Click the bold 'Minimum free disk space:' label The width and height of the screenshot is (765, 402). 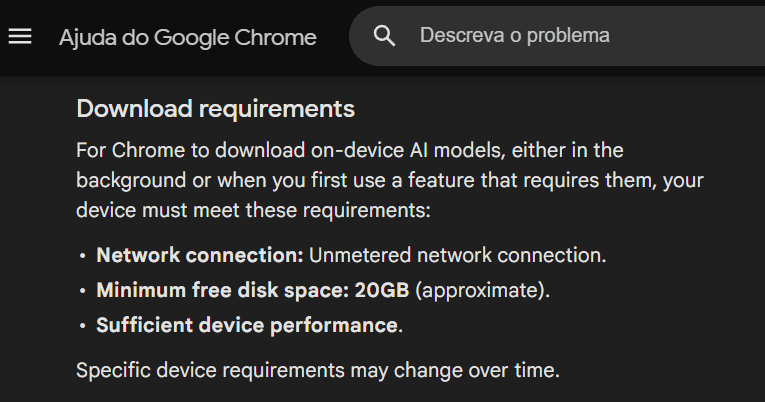coord(222,290)
